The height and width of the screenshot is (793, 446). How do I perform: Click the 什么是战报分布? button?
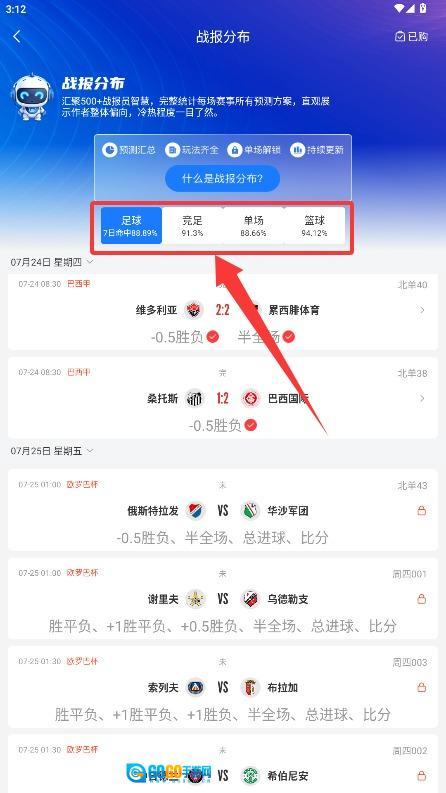point(222,179)
